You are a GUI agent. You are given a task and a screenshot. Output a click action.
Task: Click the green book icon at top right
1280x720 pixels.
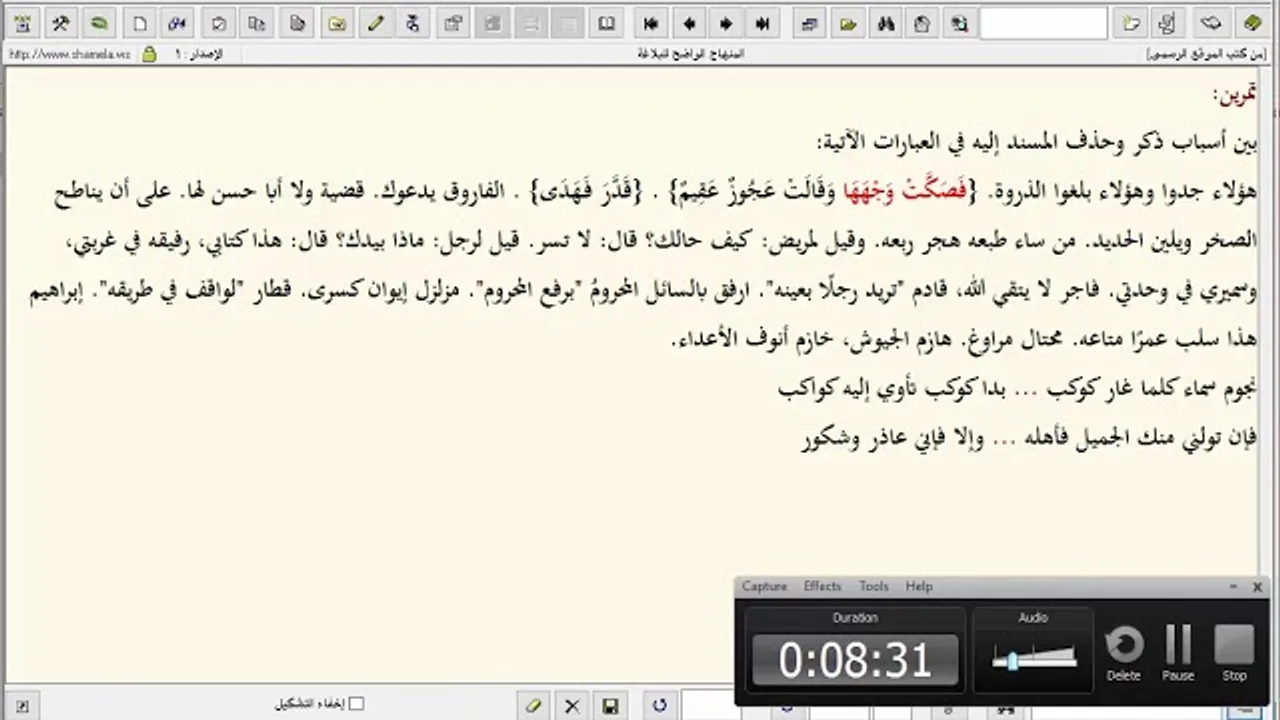click(x=1251, y=23)
